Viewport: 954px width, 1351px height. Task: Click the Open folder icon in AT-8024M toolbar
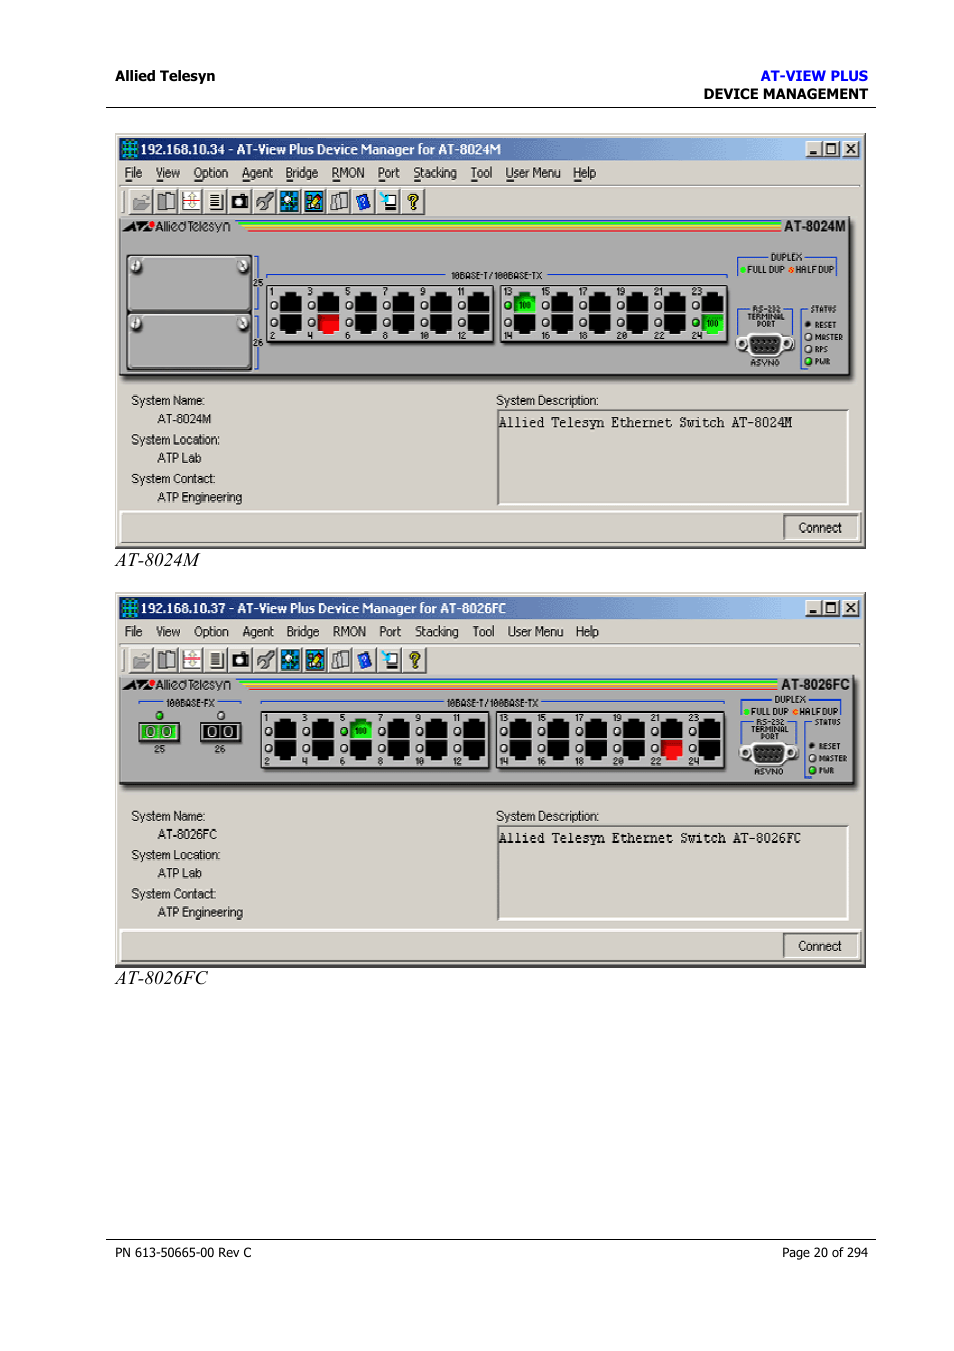coord(141,202)
